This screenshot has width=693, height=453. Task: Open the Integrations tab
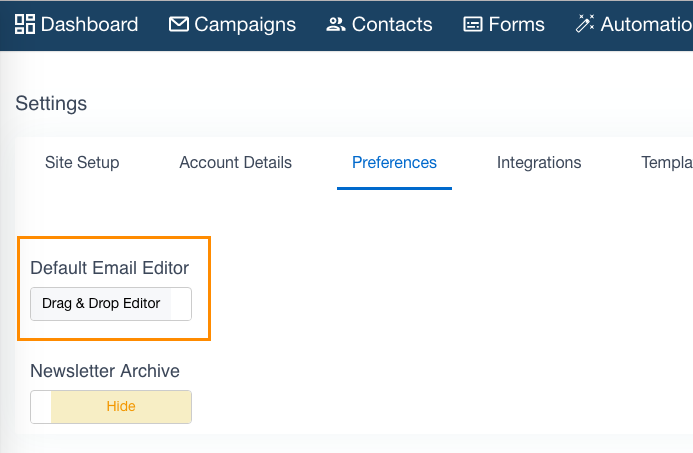tap(539, 163)
